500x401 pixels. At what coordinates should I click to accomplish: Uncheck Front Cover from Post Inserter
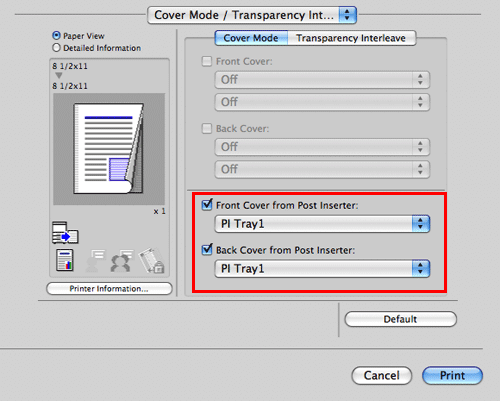207,205
